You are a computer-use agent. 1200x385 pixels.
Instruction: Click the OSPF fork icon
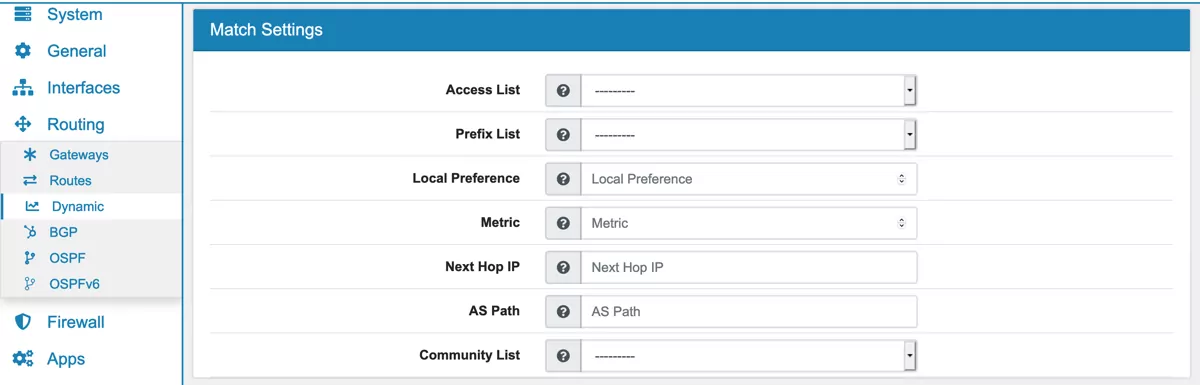click(x=30, y=258)
